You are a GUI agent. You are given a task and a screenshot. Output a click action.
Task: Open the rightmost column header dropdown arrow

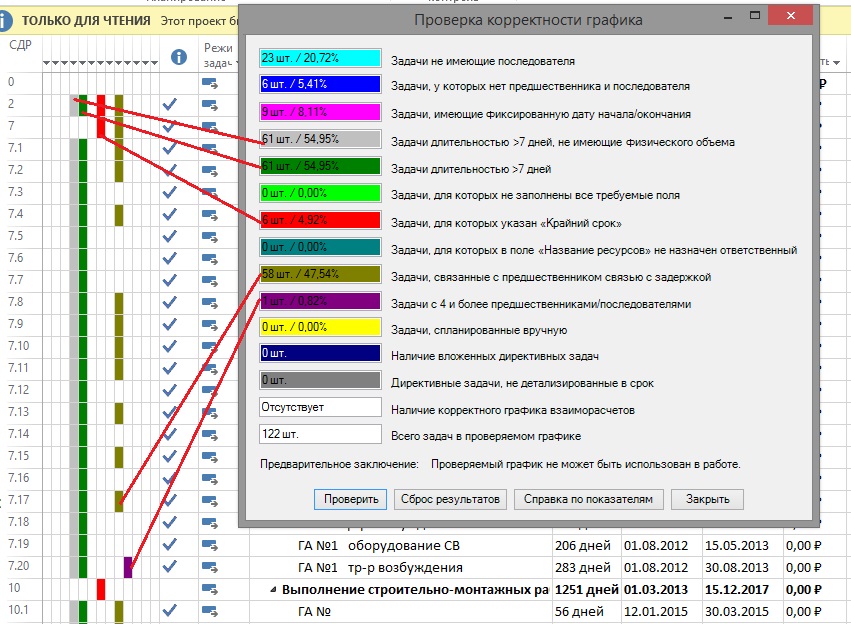pos(836,63)
